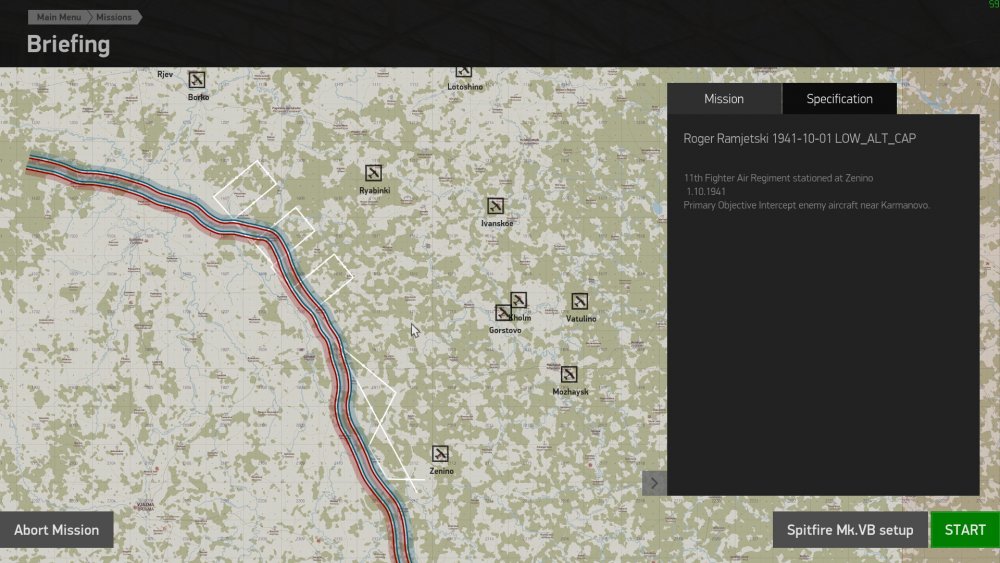Image resolution: width=1000 pixels, height=563 pixels.
Task: Select the Vatulino airfield marker
Action: click(x=579, y=301)
